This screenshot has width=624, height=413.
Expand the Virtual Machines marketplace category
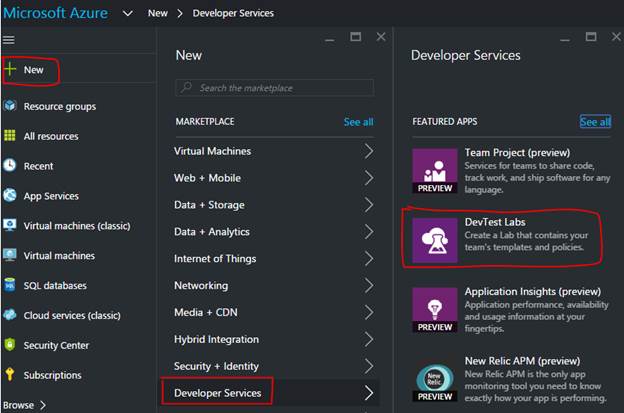pos(369,152)
